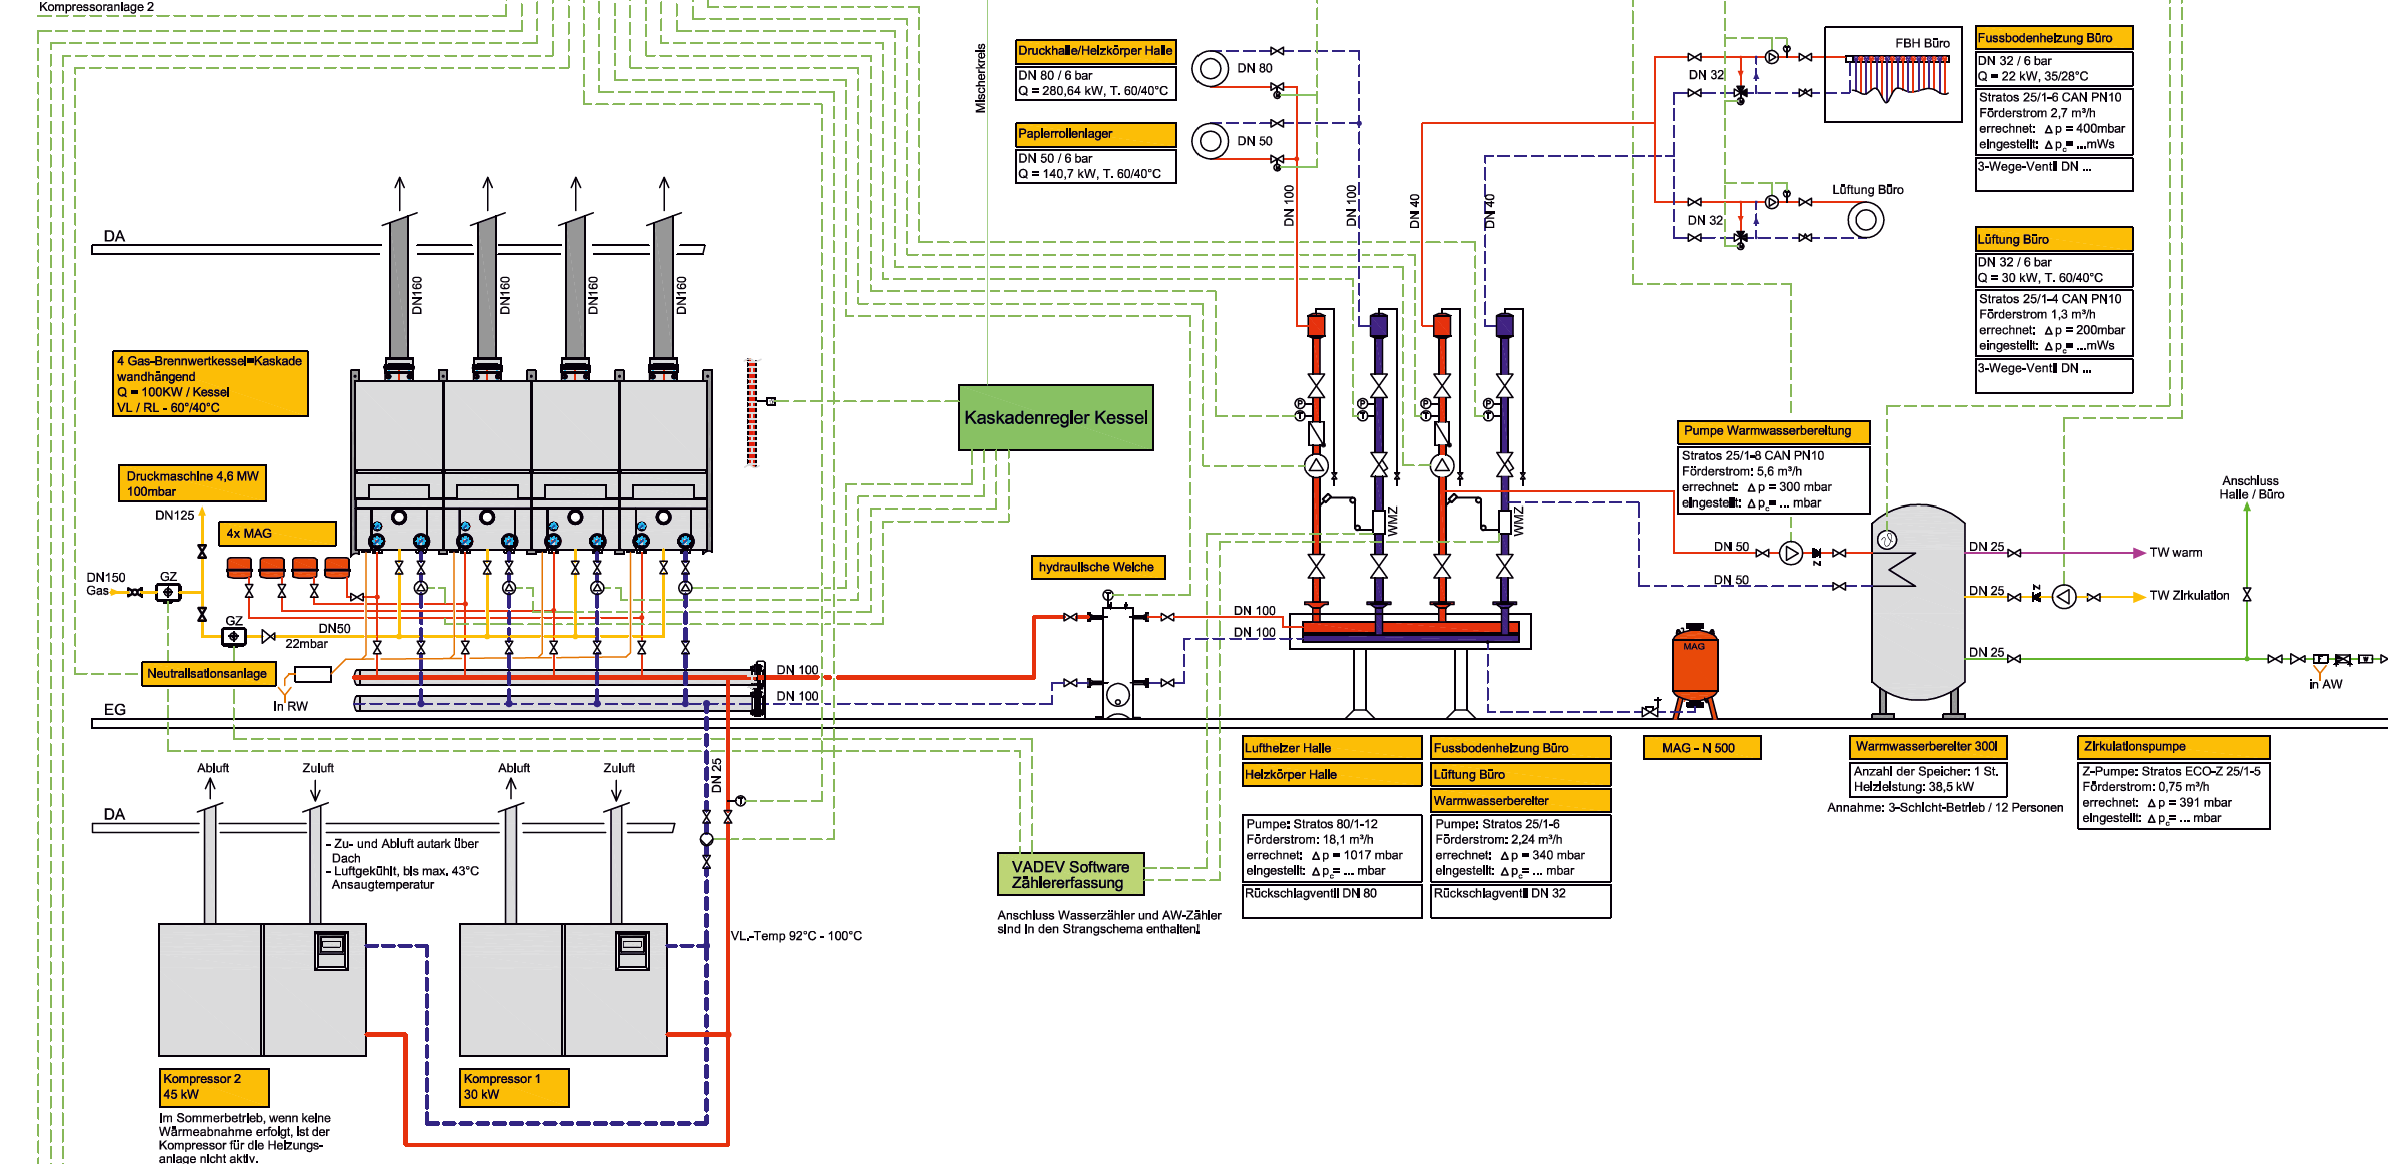Viewport: 2388px width, 1164px height.
Task: Click the Rückschlagventil DN 80 text
Action: (1311, 893)
